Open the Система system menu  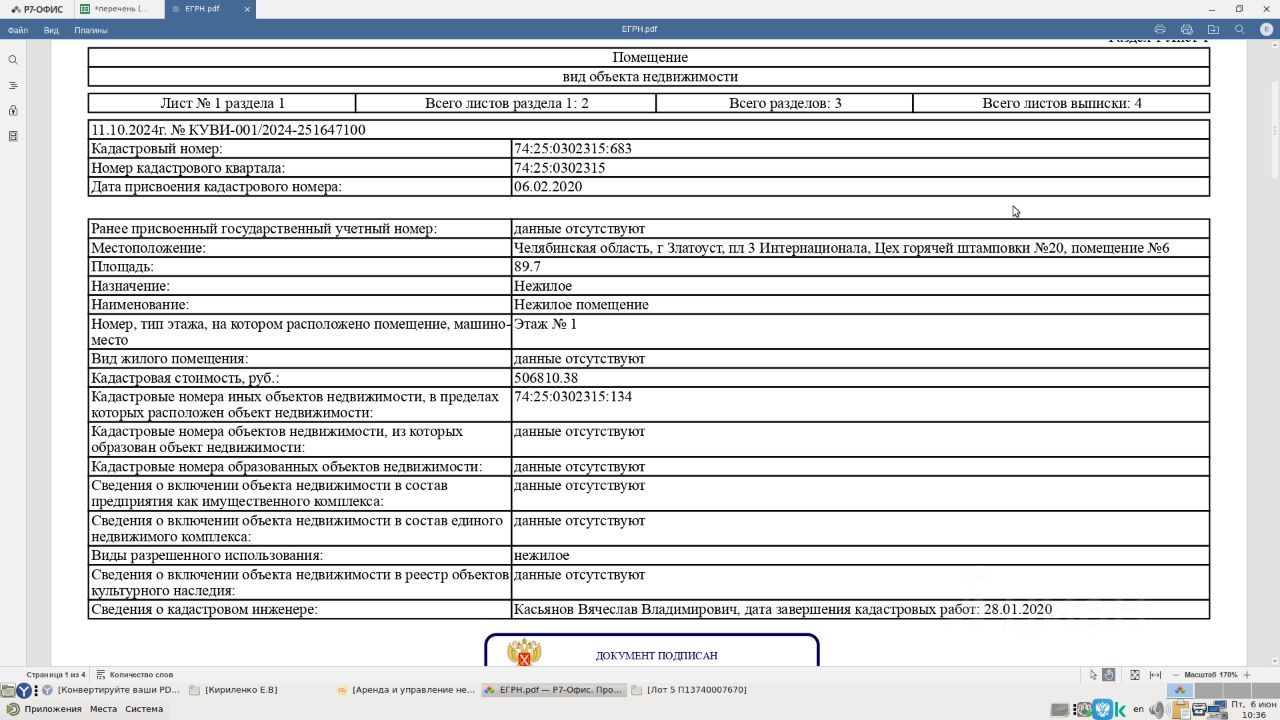point(144,709)
